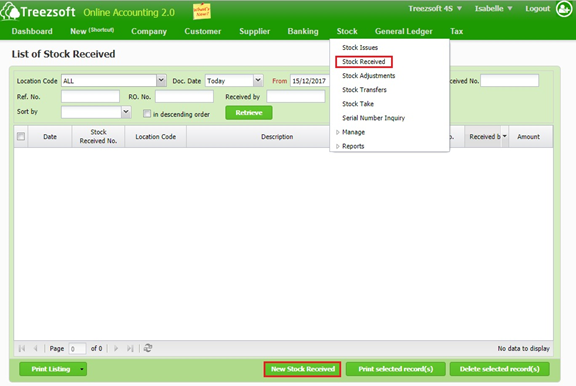Open the Banking menu
576x386 pixels.
[x=303, y=31]
